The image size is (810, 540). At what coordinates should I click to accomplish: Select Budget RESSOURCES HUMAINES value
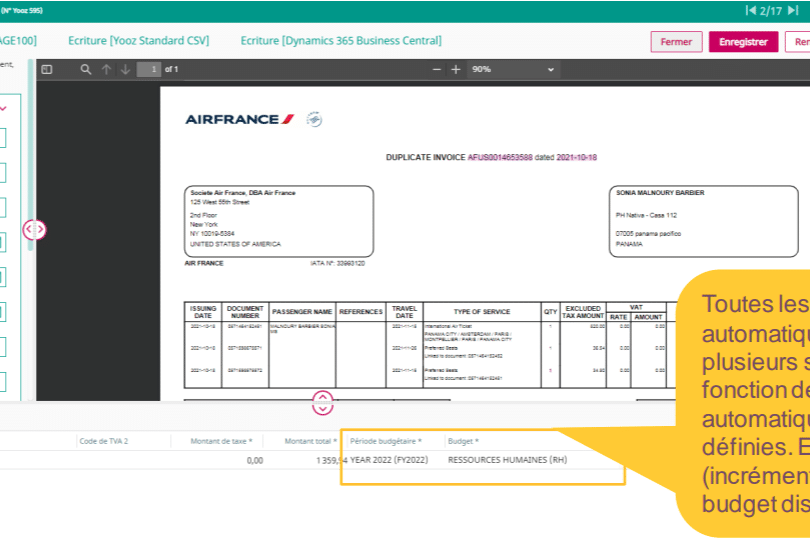[507, 460]
